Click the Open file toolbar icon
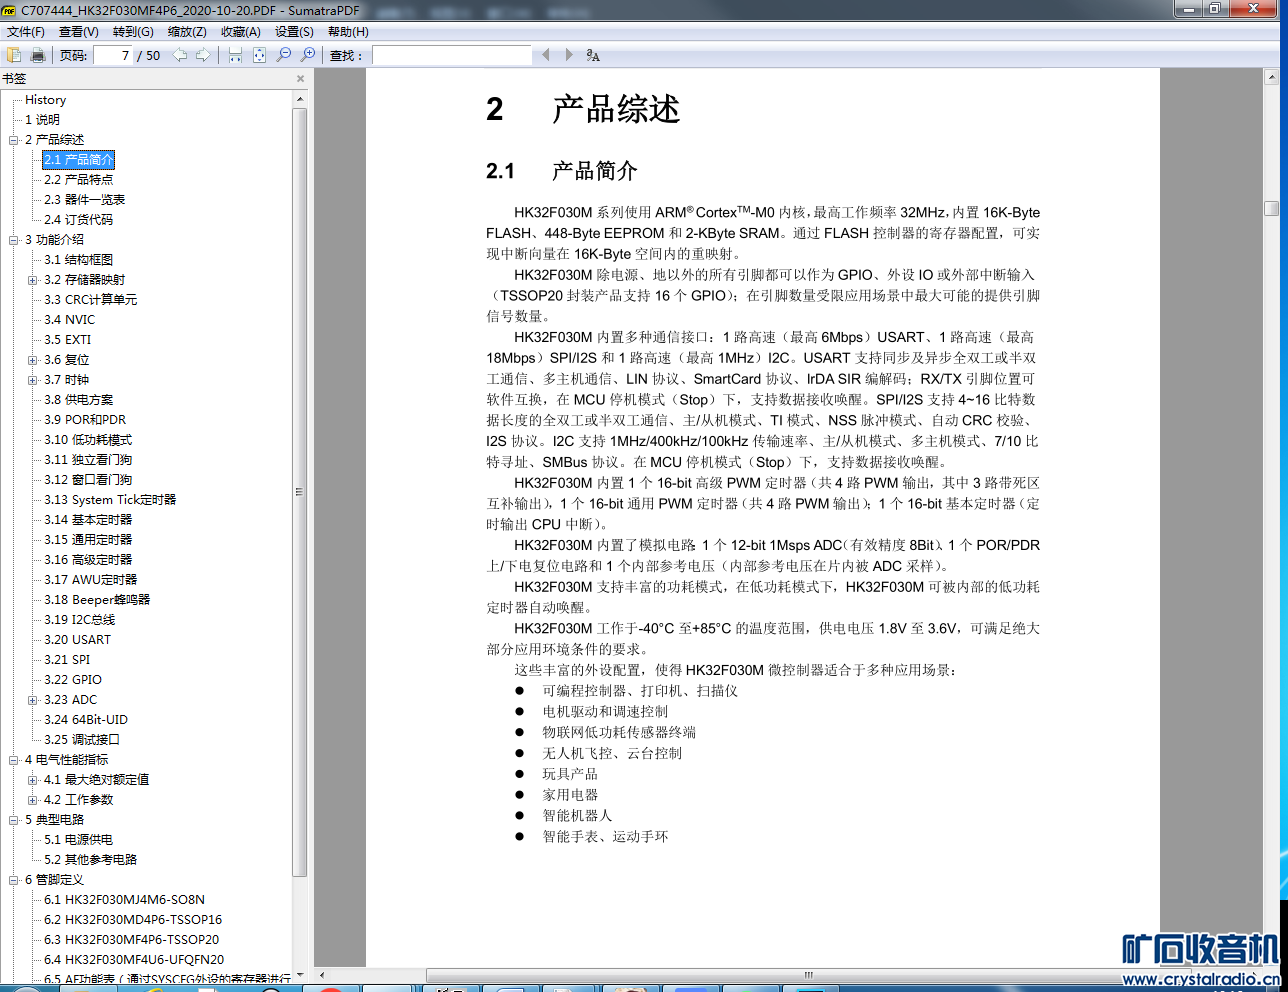Screen dimensions: 1288x992 [x=14, y=55]
